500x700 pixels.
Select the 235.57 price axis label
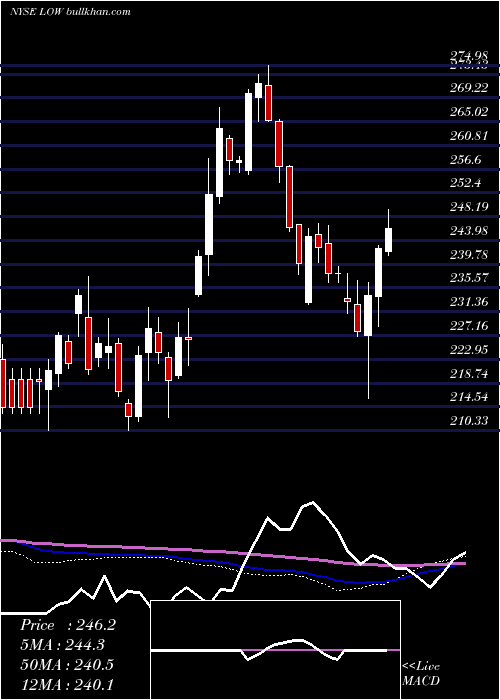(469, 278)
